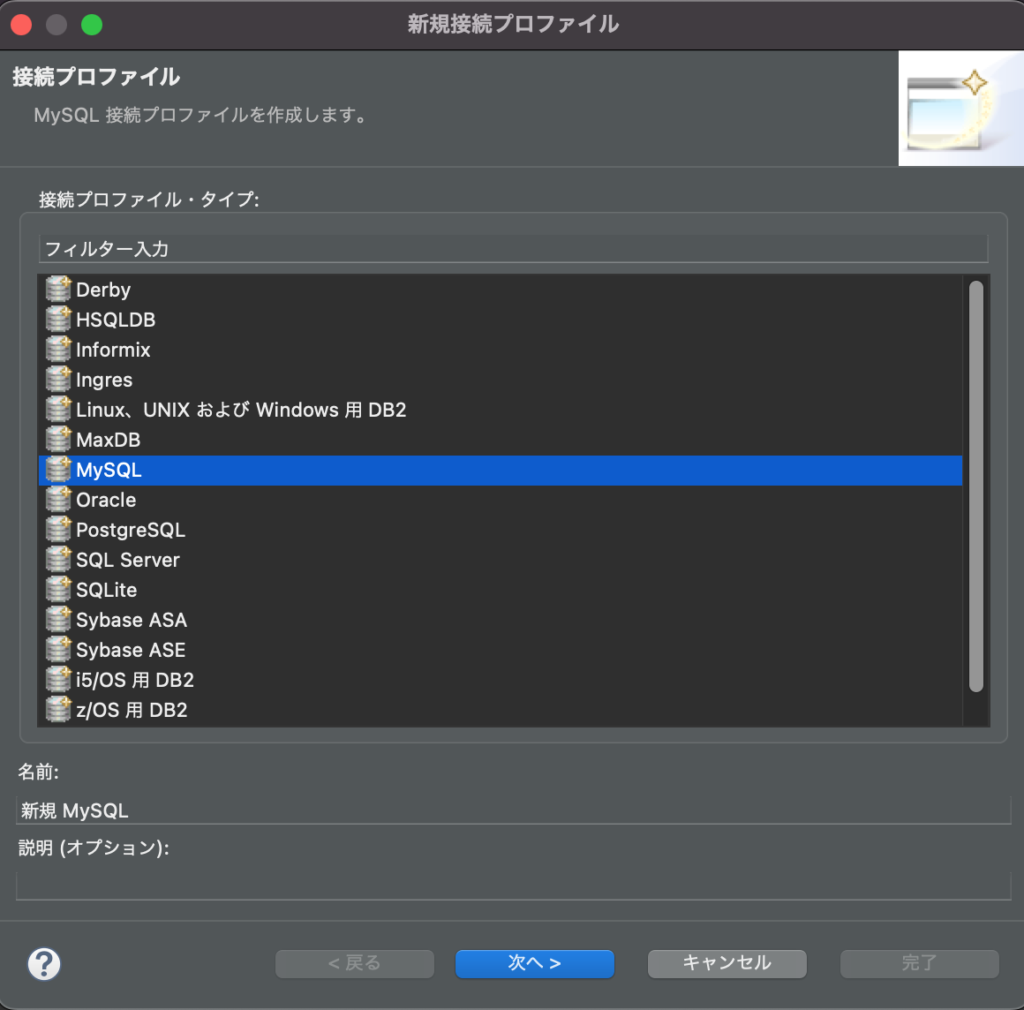Pick MaxDB connection type
This screenshot has width=1024, height=1010.
(500, 439)
